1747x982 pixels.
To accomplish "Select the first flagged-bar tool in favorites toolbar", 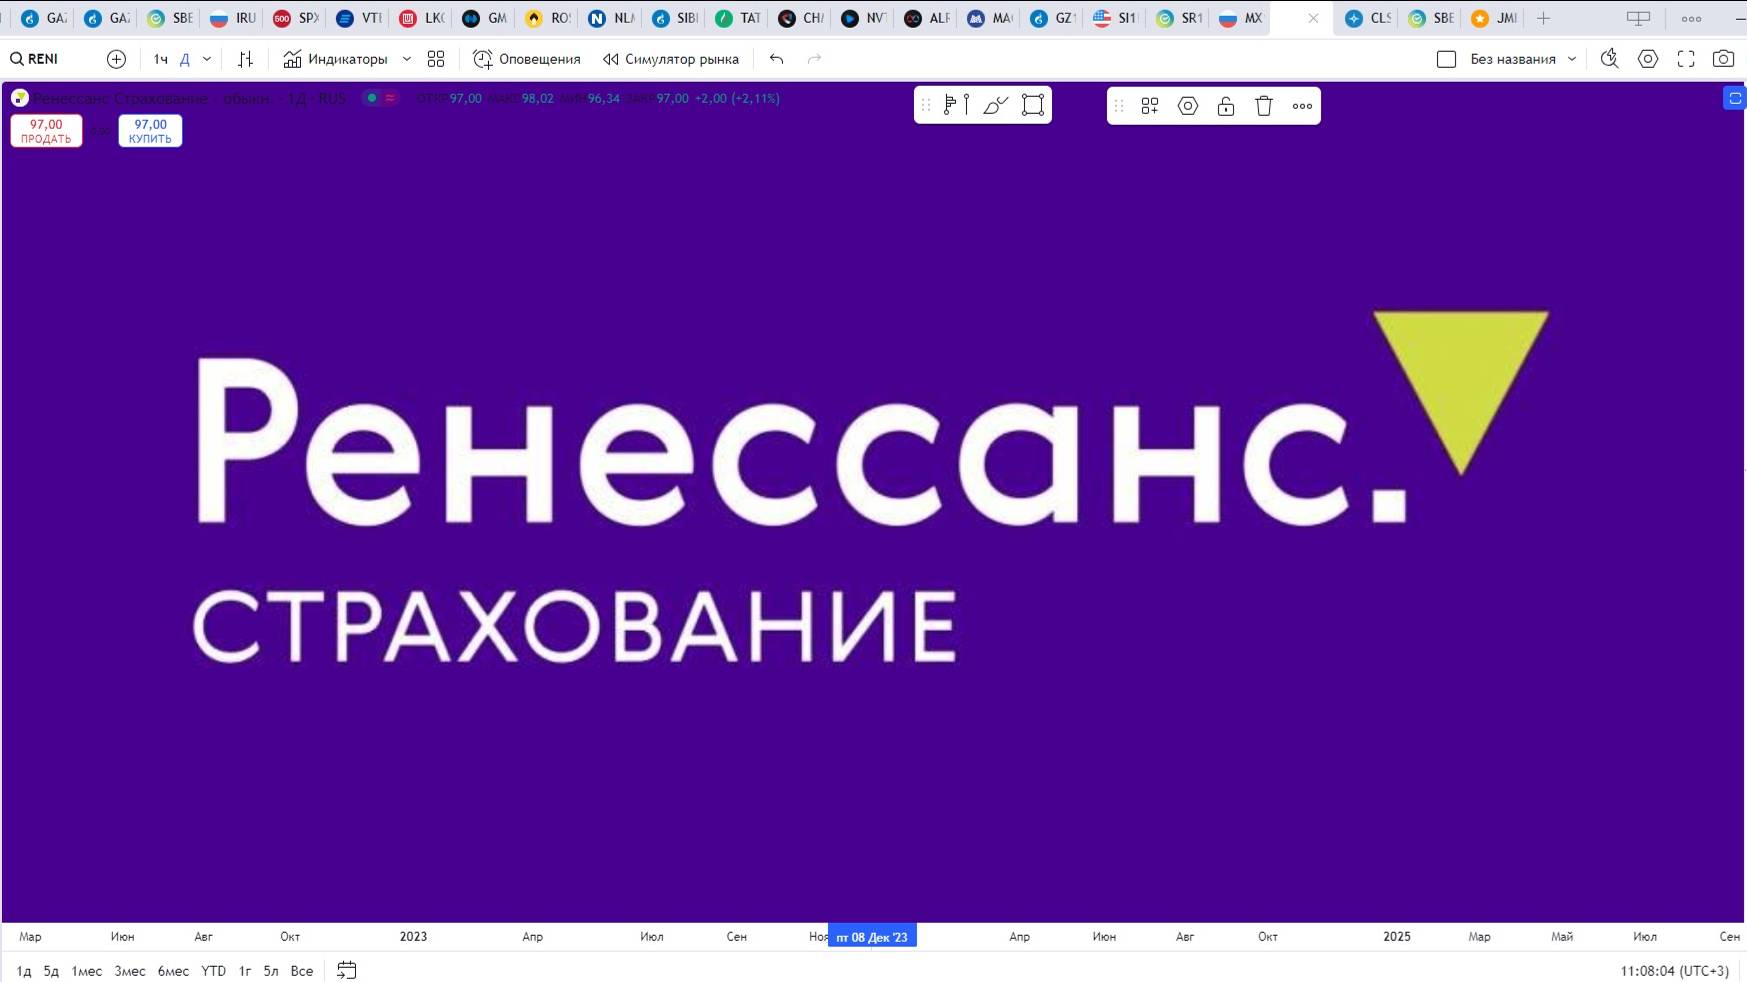I will point(949,105).
